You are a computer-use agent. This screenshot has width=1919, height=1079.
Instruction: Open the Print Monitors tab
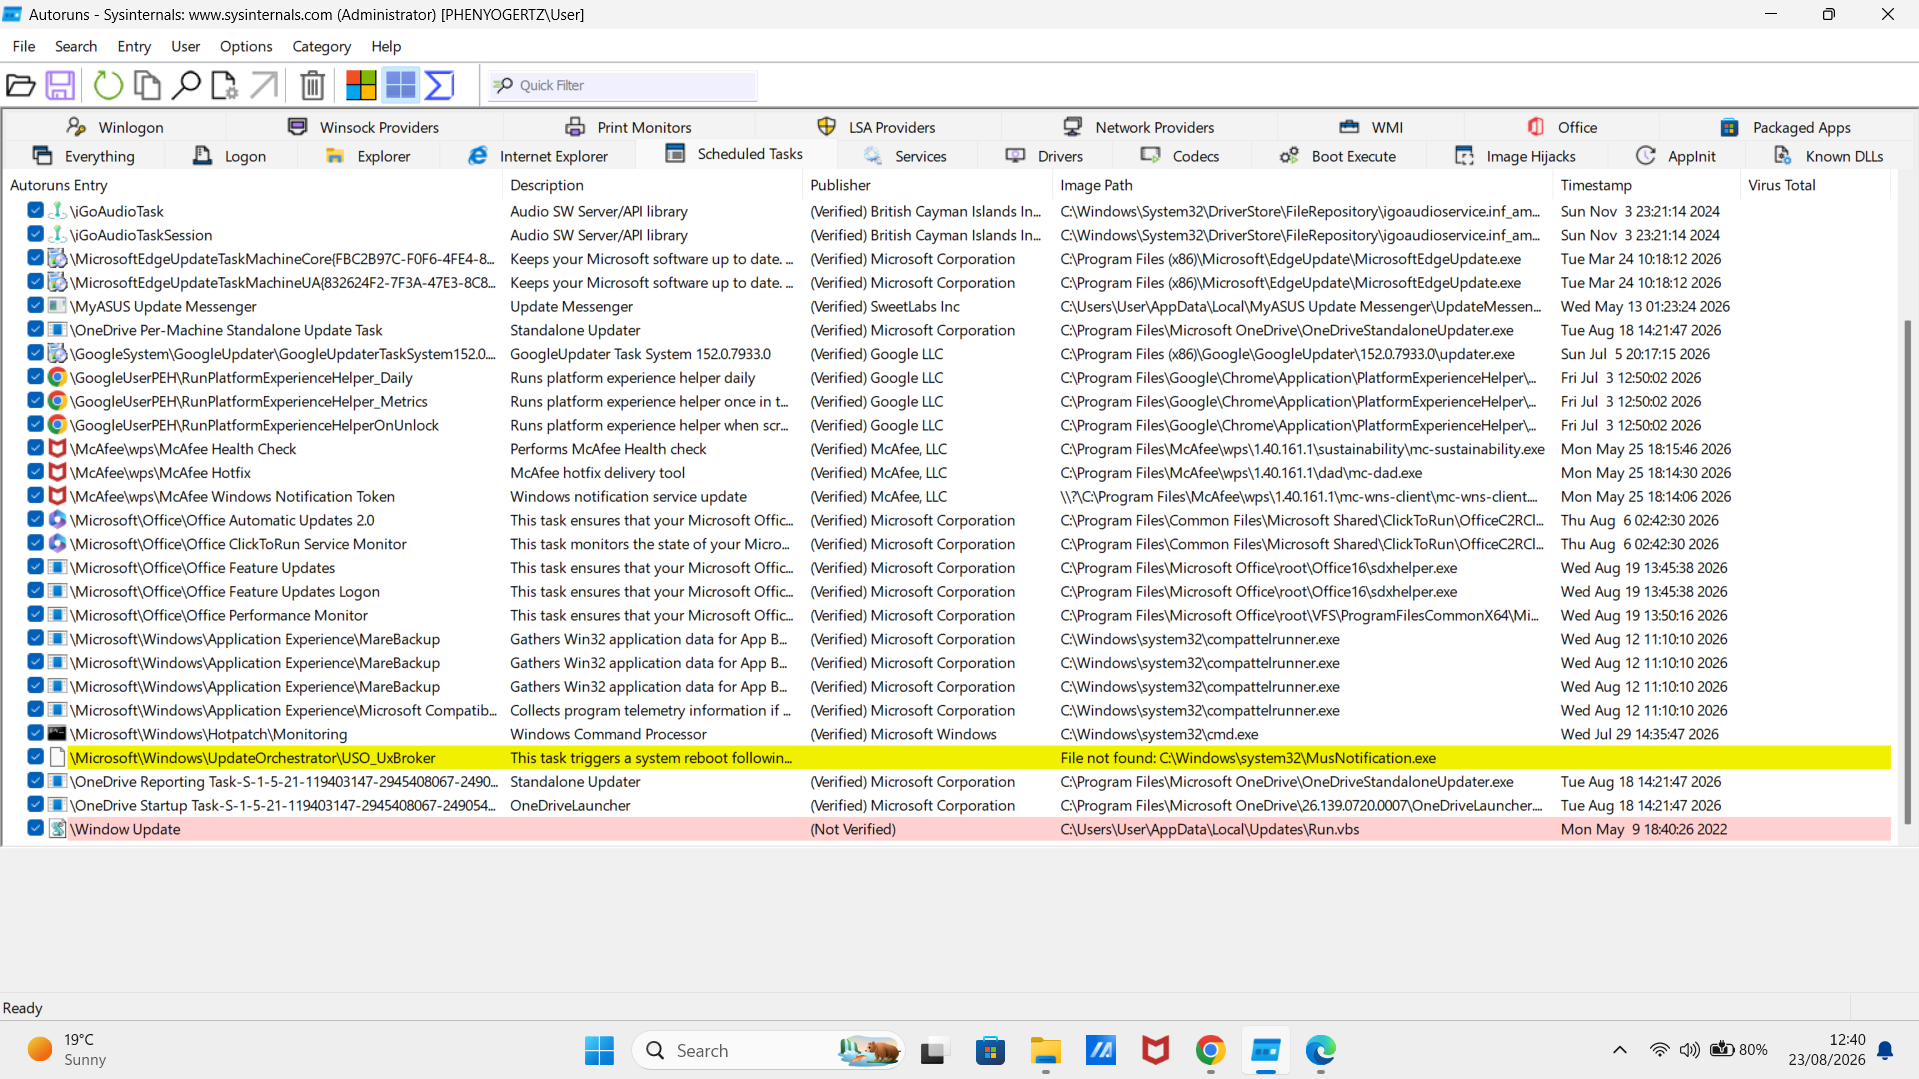click(629, 127)
